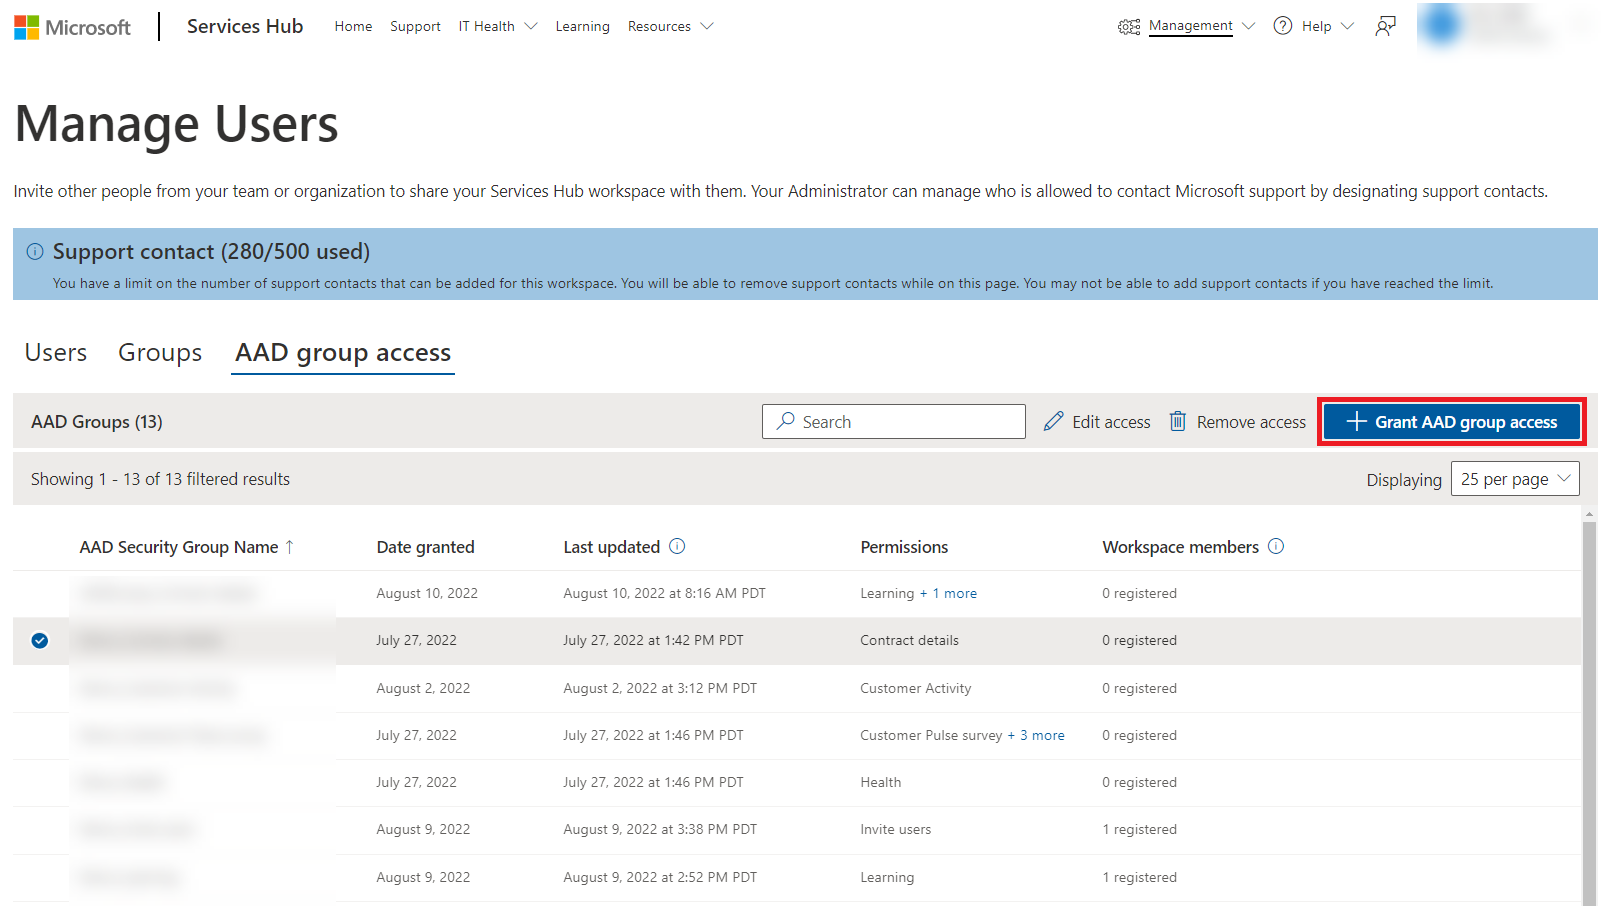Image resolution: width=1607 pixels, height=906 pixels.
Task: Open the 25 per page dropdown
Action: (x=1515, y=479)
